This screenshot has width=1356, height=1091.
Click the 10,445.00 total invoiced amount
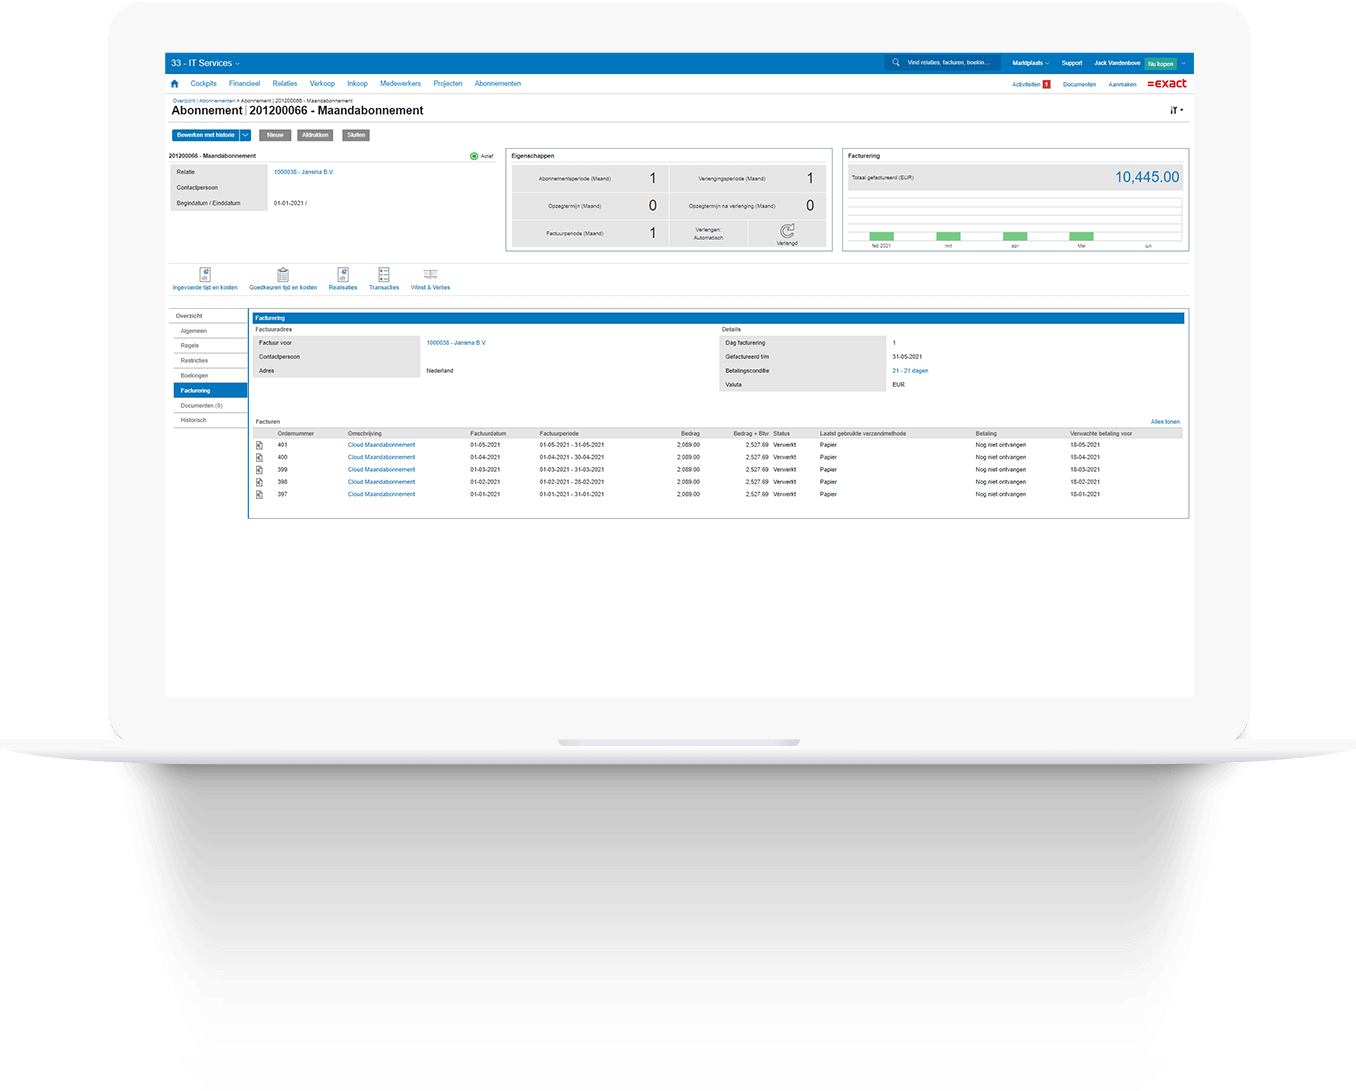[x=1147, y=177]
